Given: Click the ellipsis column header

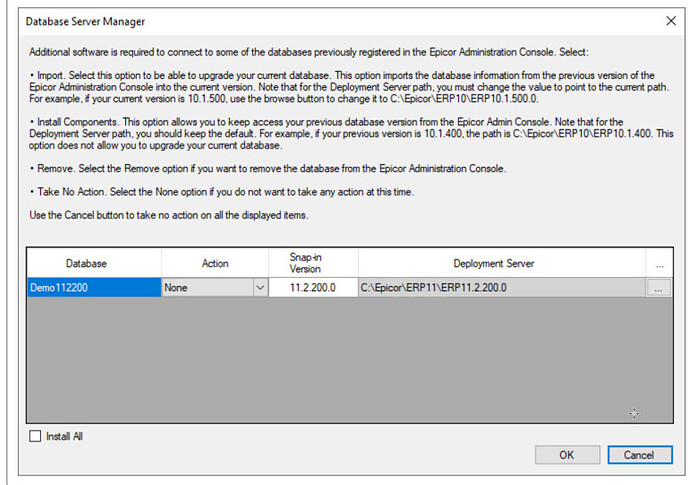Looking at the screenshot, I should [659, 263].
